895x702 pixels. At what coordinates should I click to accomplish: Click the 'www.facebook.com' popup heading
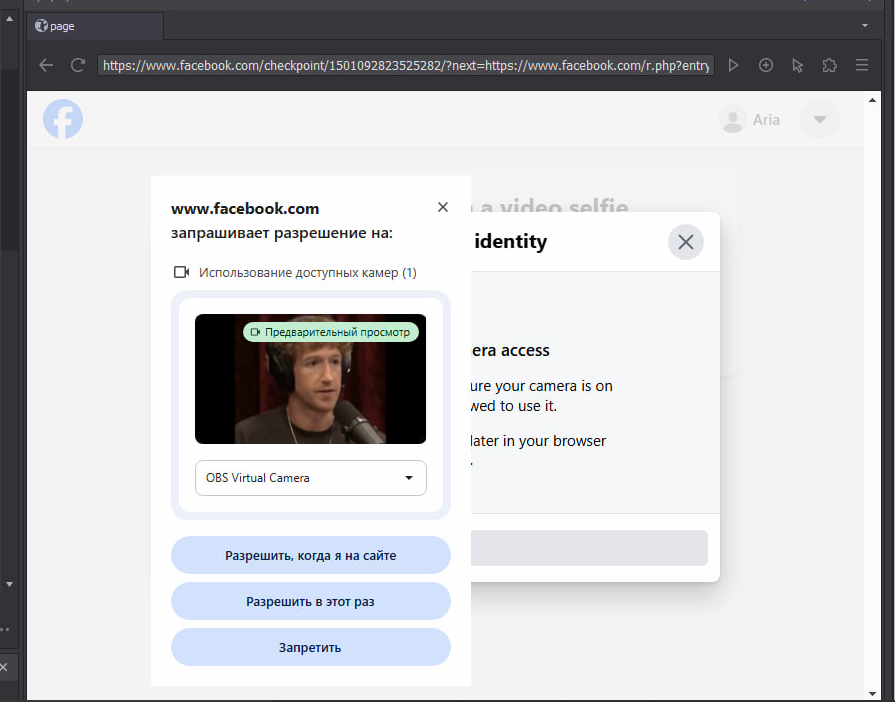pyautogui.click(x=245, y=209)
